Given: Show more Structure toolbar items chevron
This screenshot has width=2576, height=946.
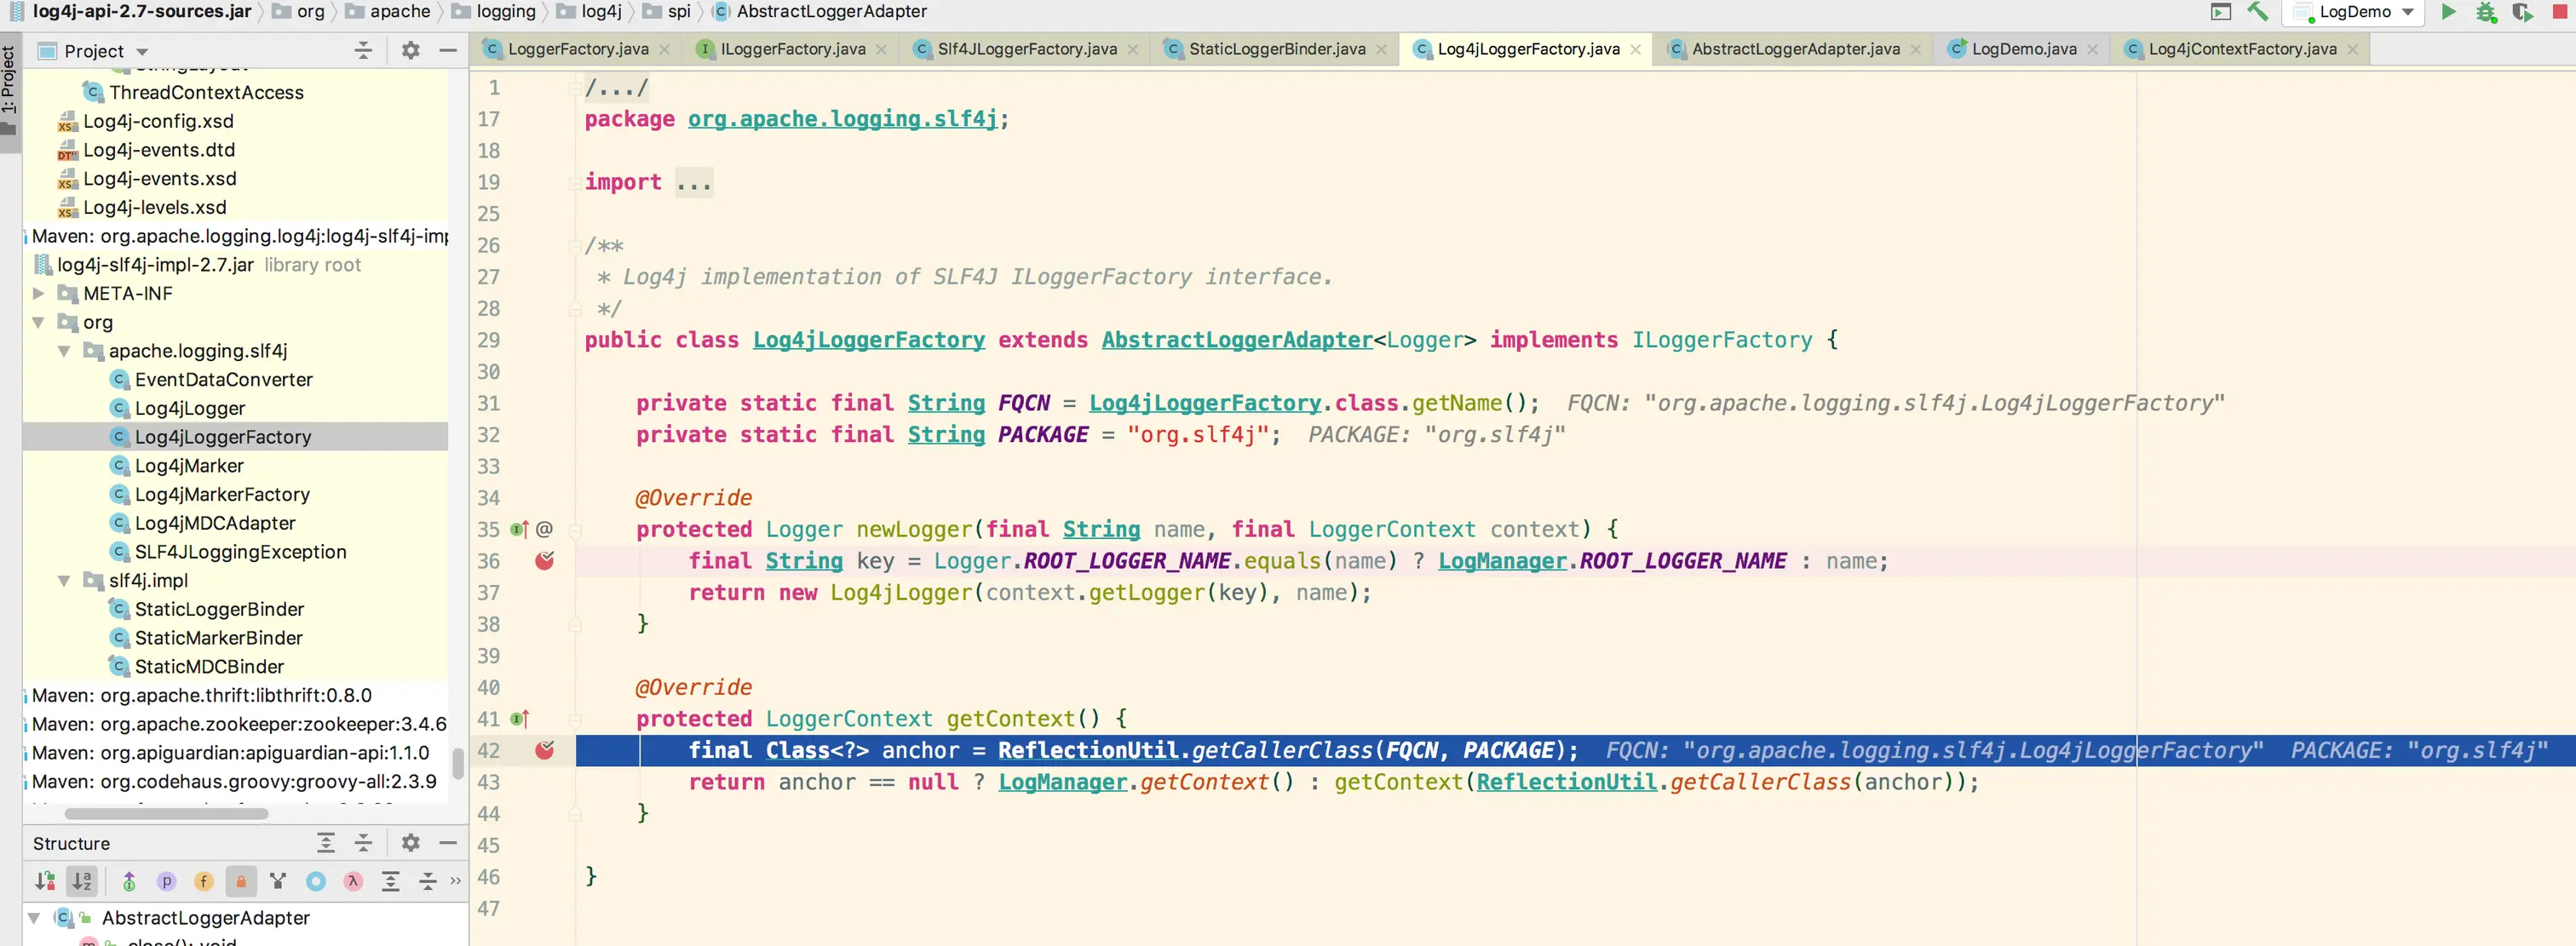Looking at the screenshot, I should [x=456, y=881].
